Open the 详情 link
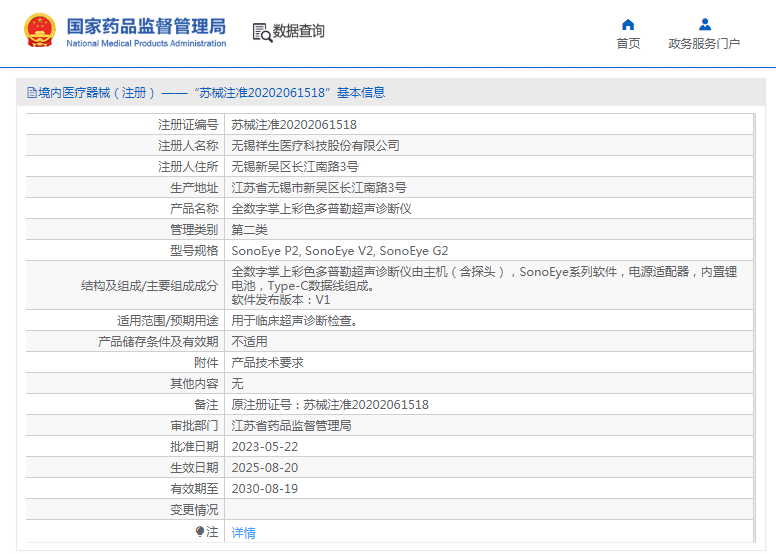 (244, 533)
